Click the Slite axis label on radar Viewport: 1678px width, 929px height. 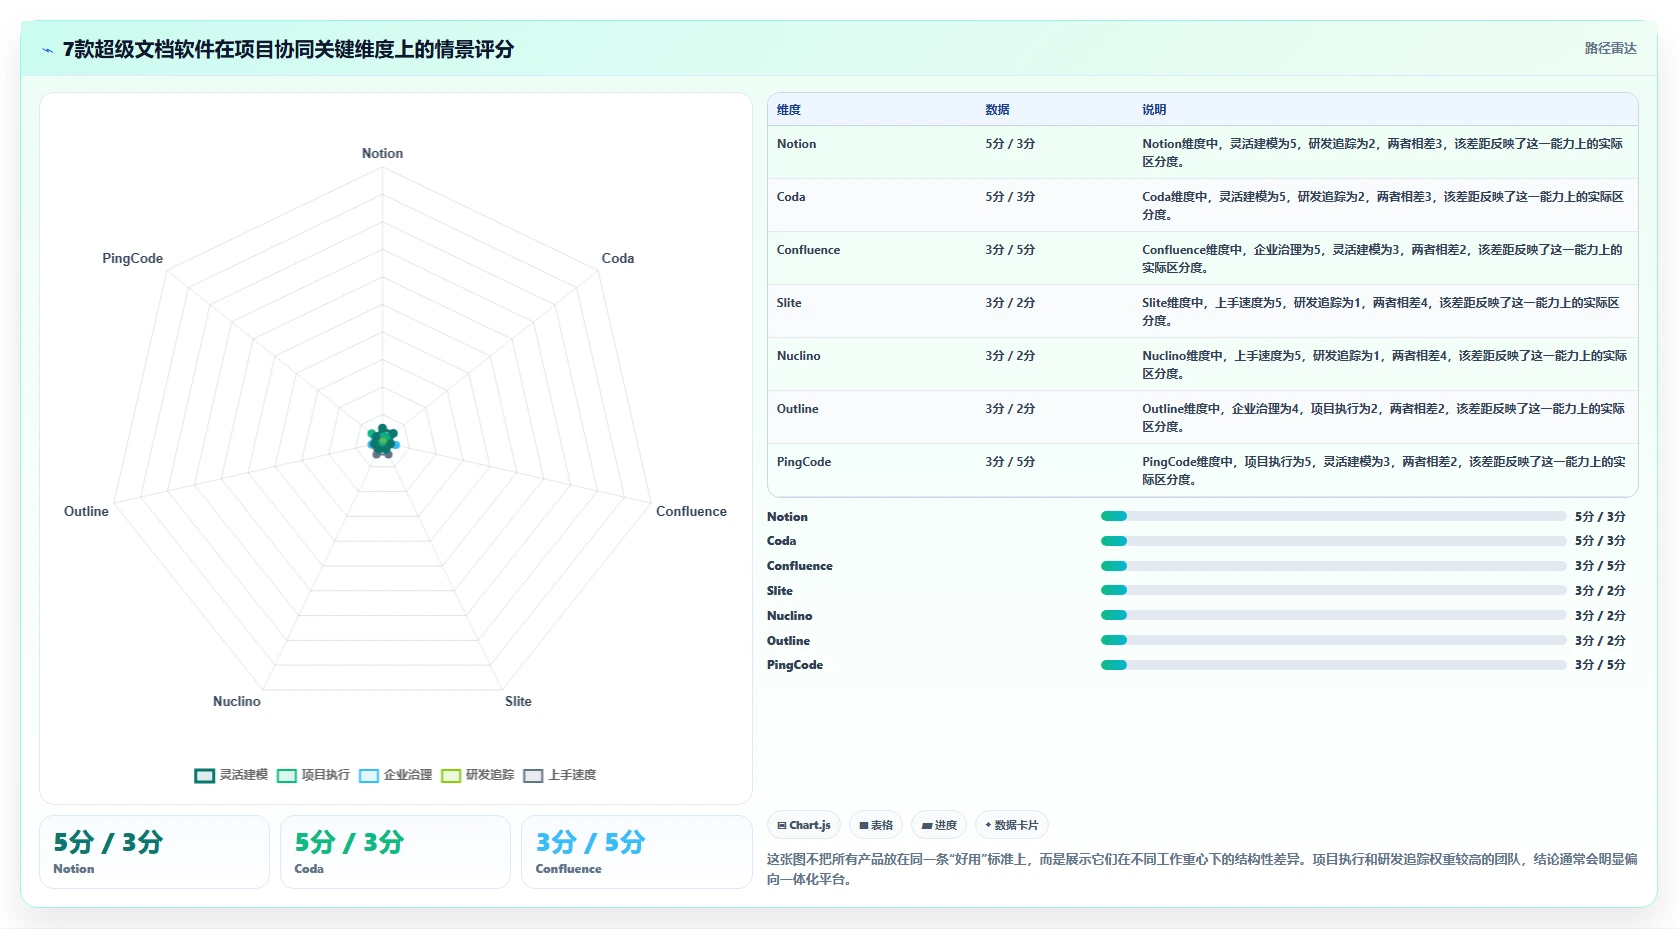(518, 701)
